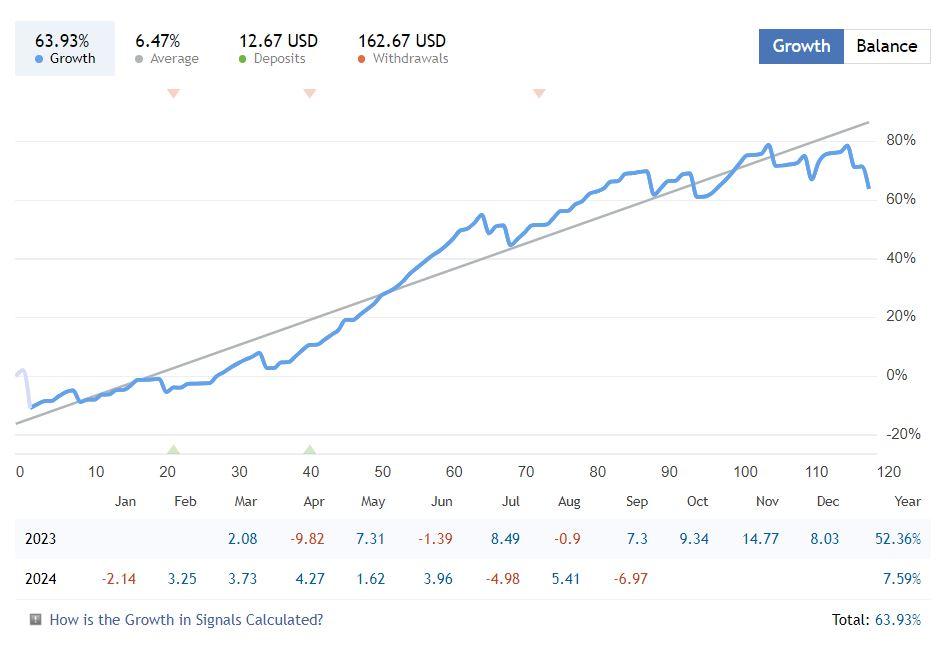Toggle the 12.67 USD Deposits legend

(278, 49)
